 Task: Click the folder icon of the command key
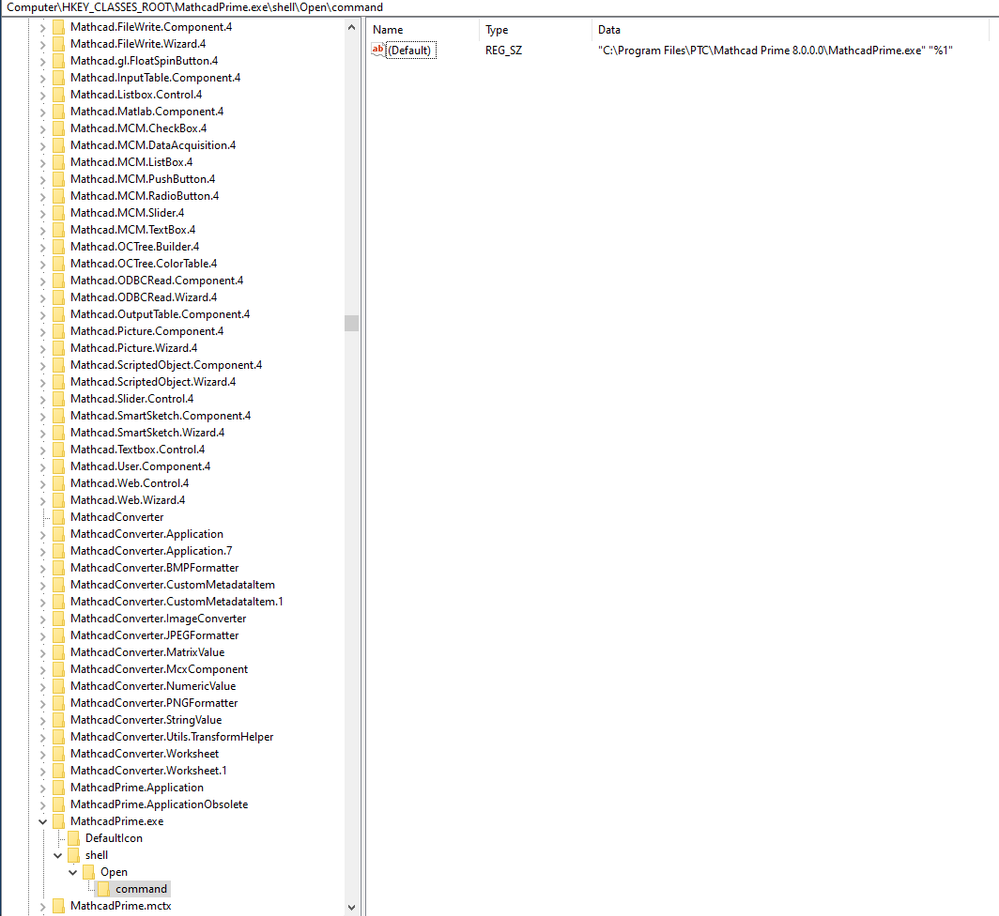tap(104, 889)
